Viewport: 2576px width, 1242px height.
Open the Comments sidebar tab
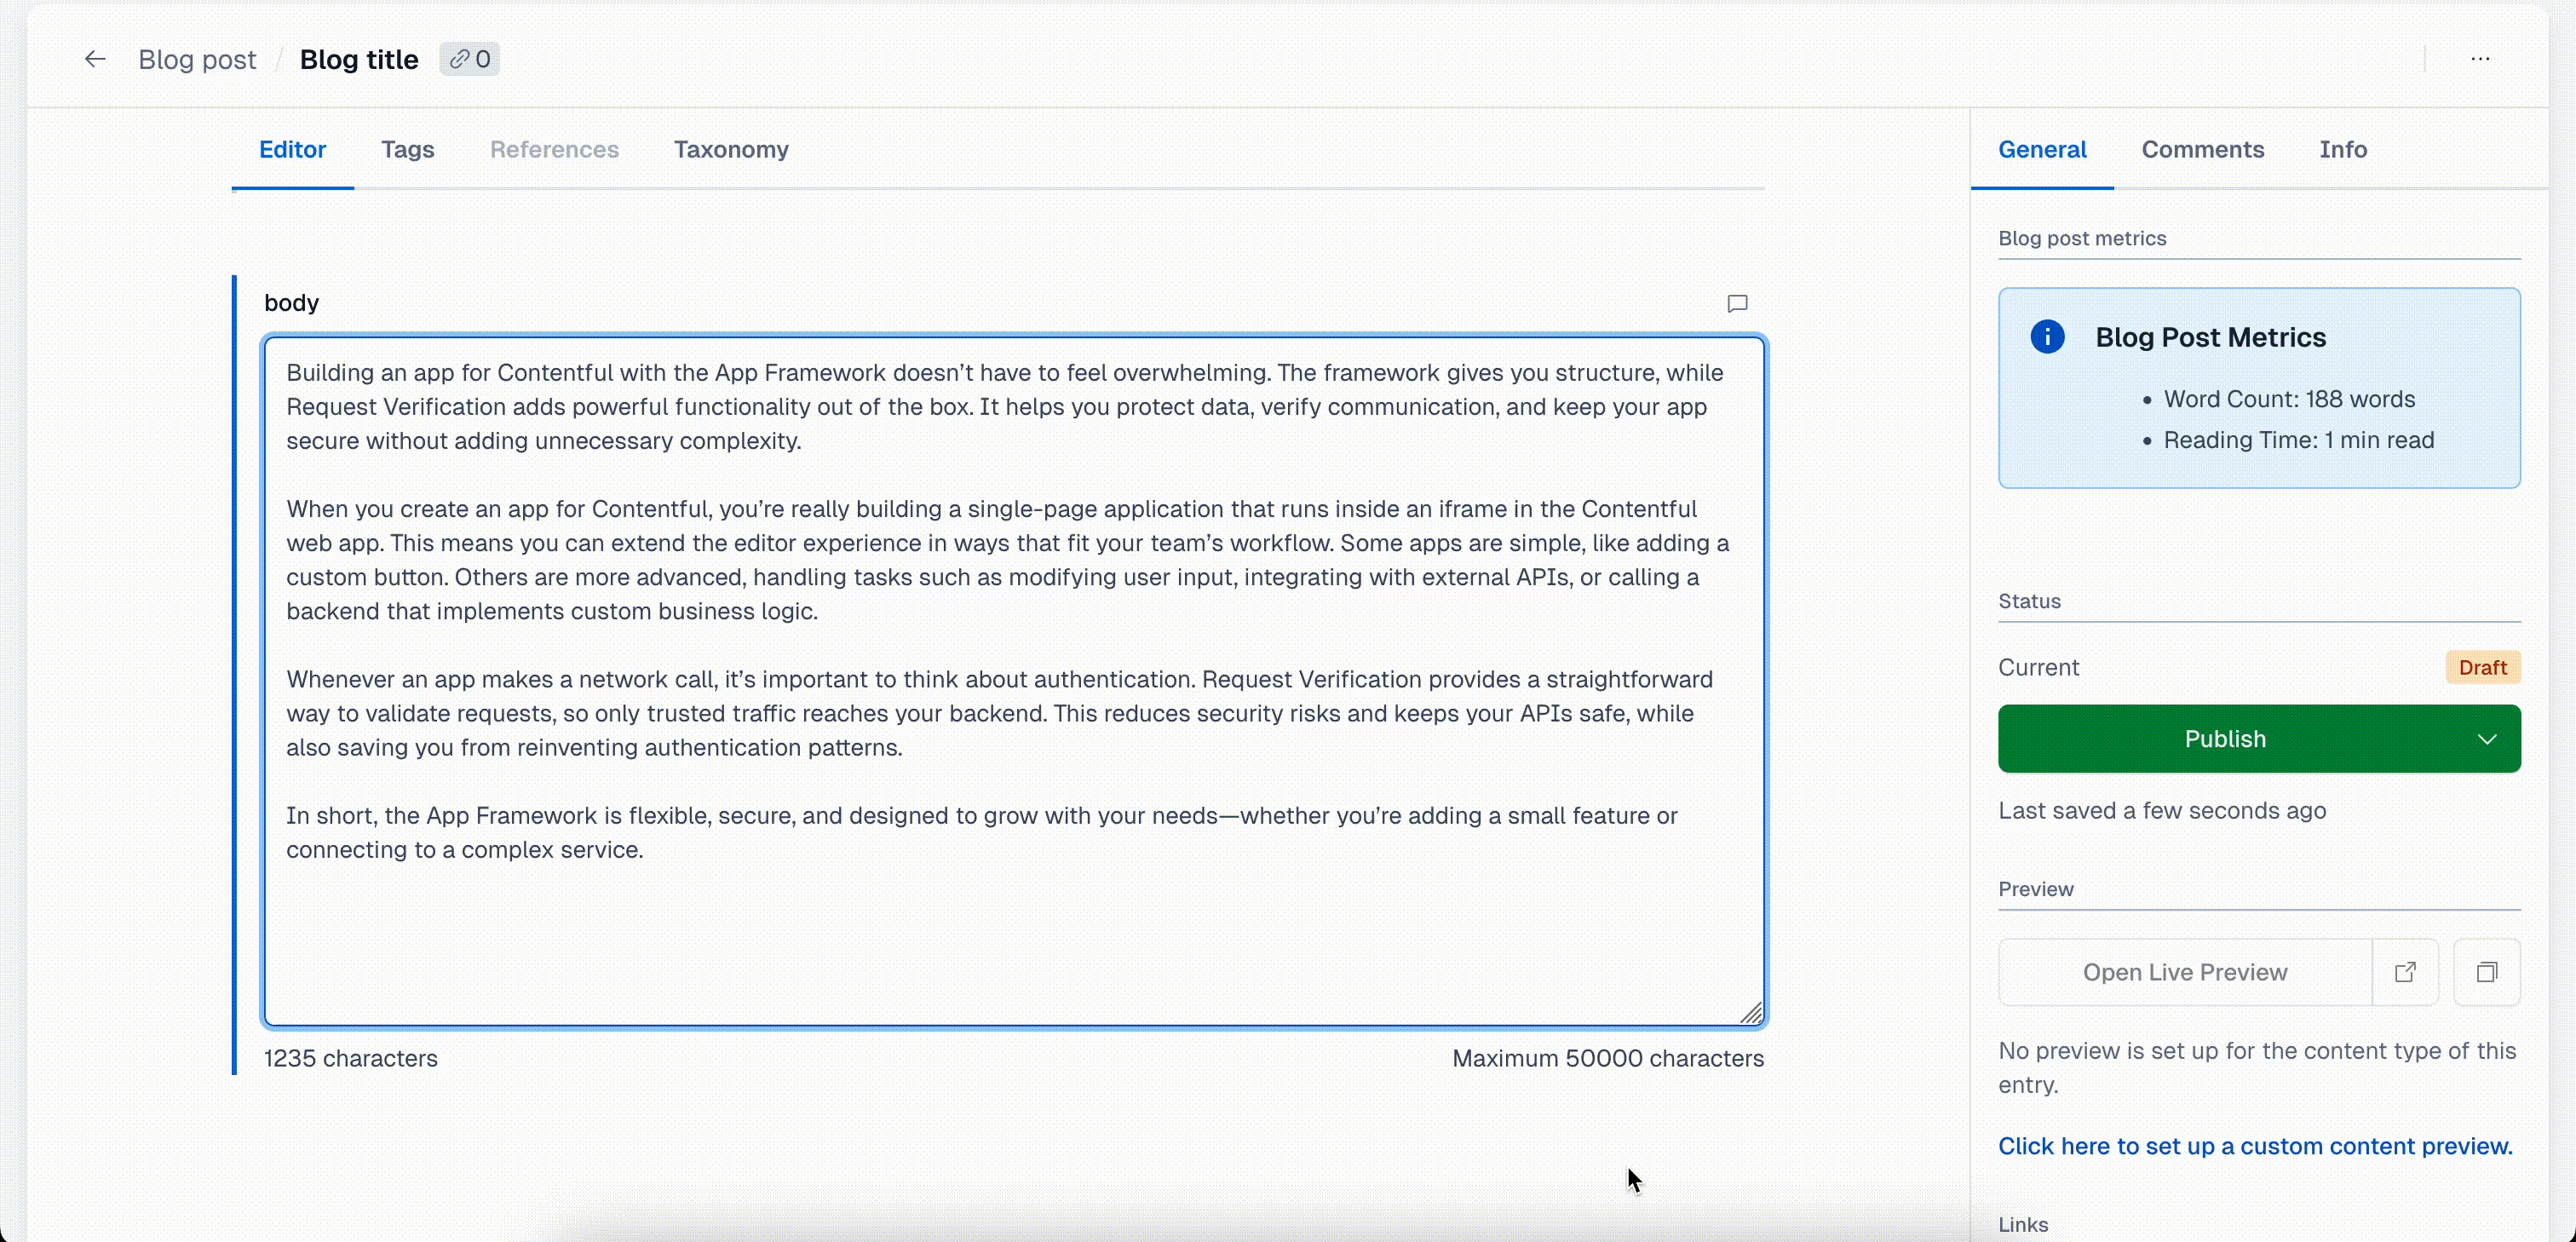pyautogui.click(x=2202, y=149)
